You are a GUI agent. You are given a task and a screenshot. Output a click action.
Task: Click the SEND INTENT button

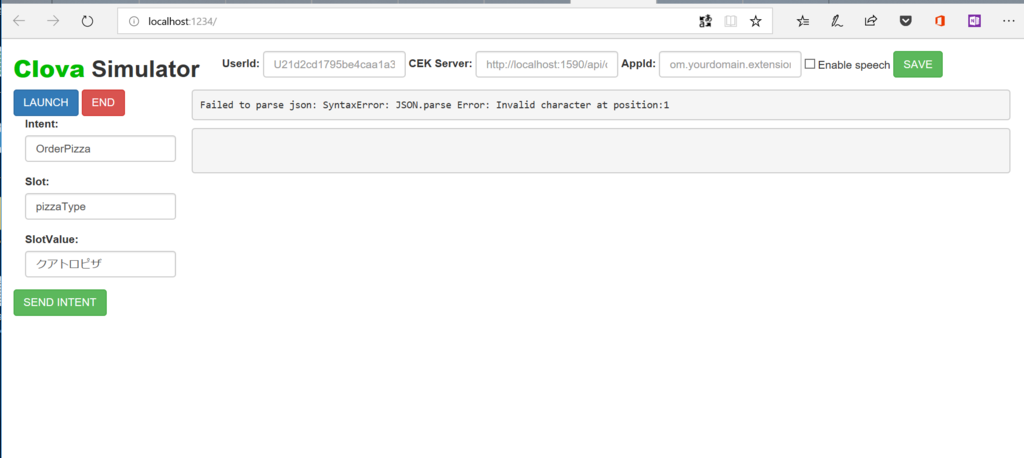click(x=60, y=303)
